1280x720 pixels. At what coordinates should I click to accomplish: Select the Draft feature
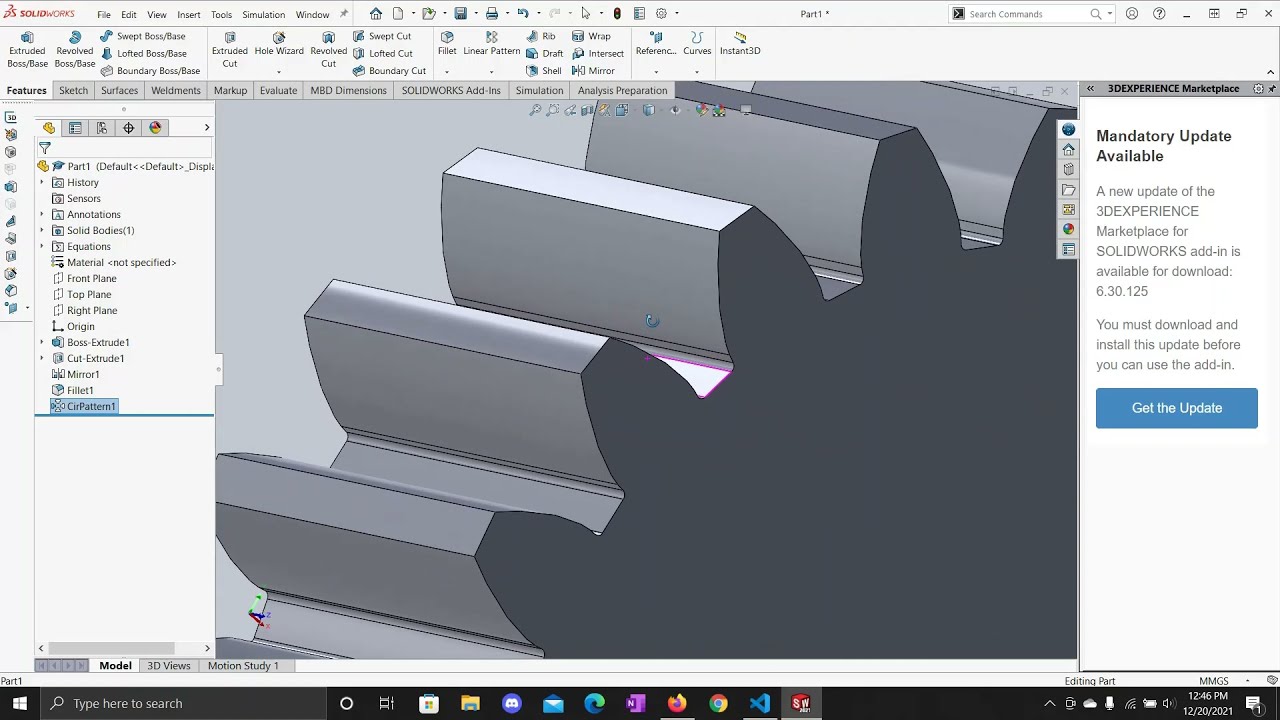[545, 53]
